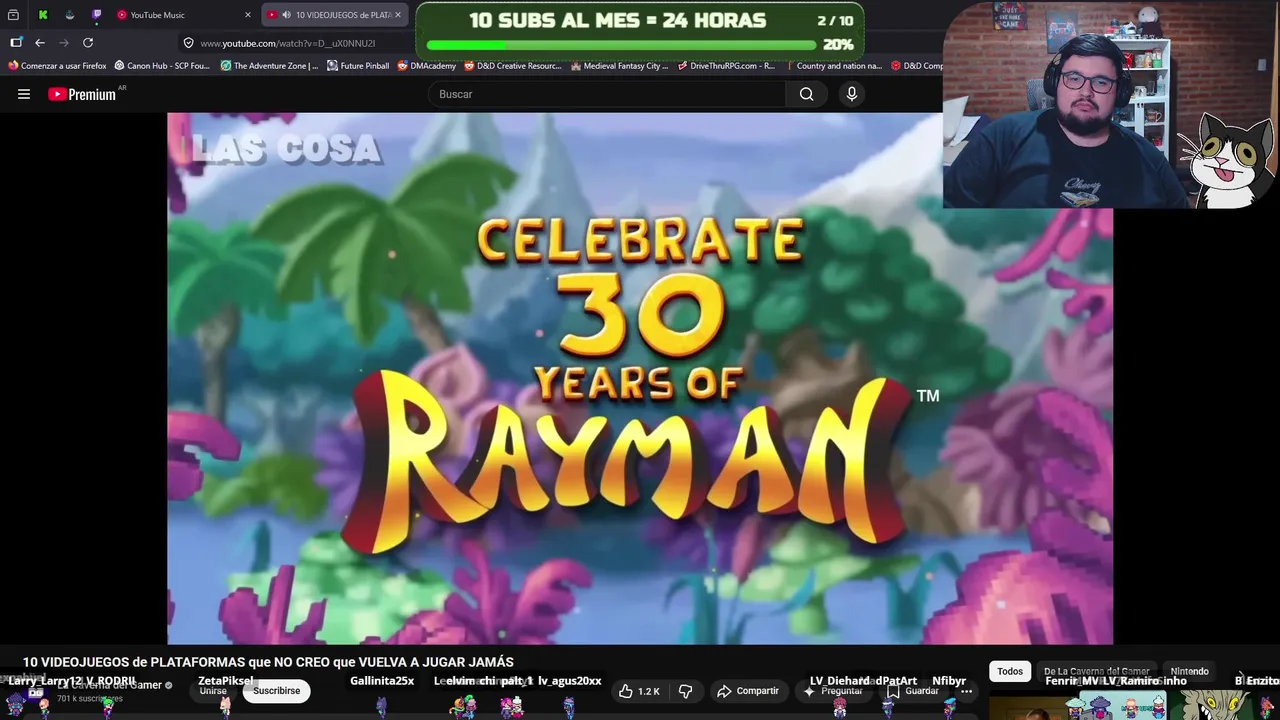Dislike the video with thumbs-down icon

coord(686,691)
